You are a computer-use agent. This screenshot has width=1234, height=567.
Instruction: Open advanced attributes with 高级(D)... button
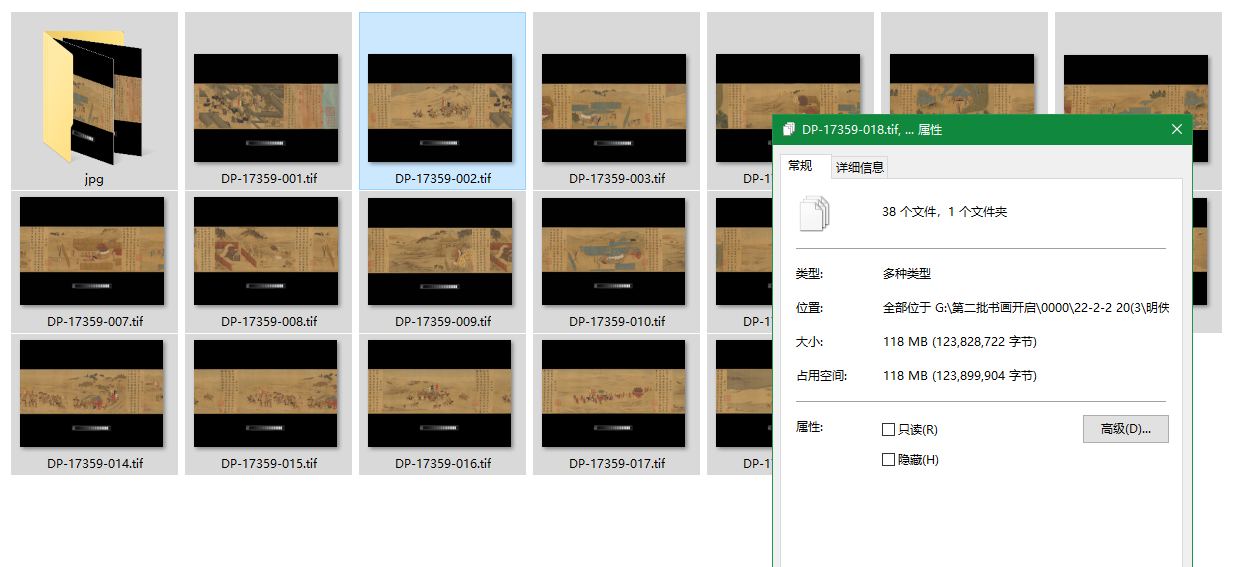point(1126,429)
